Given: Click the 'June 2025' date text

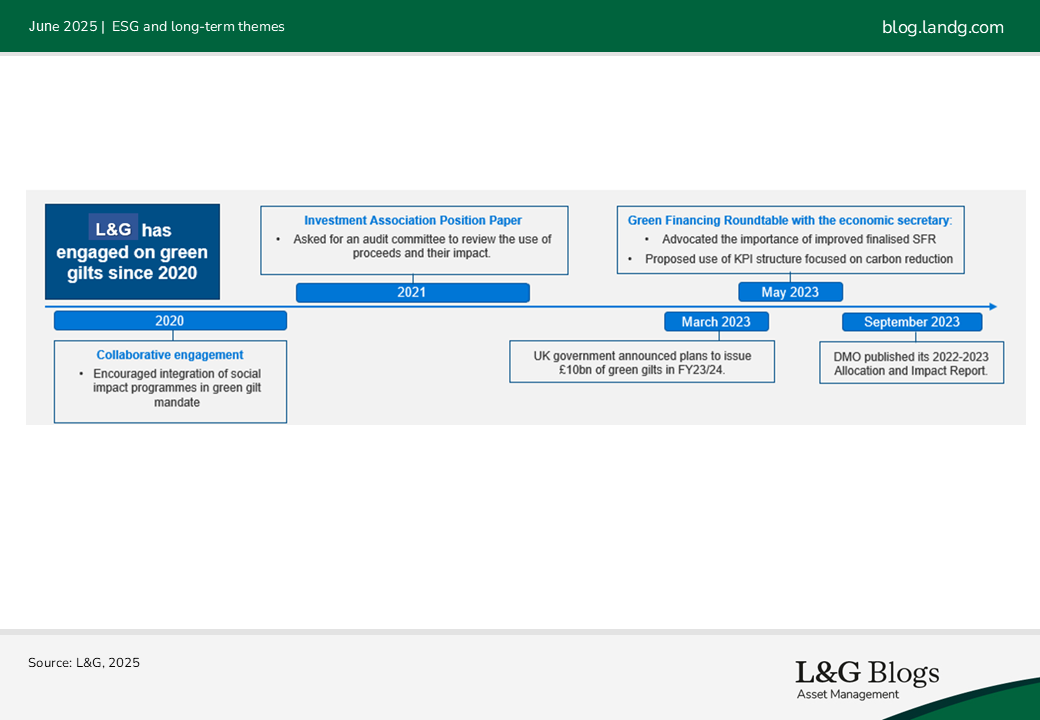Looking at the screenshot, I should point(63,27).
